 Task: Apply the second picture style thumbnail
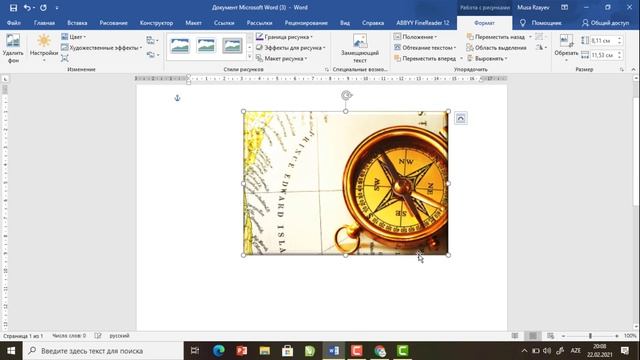(206, 46)
